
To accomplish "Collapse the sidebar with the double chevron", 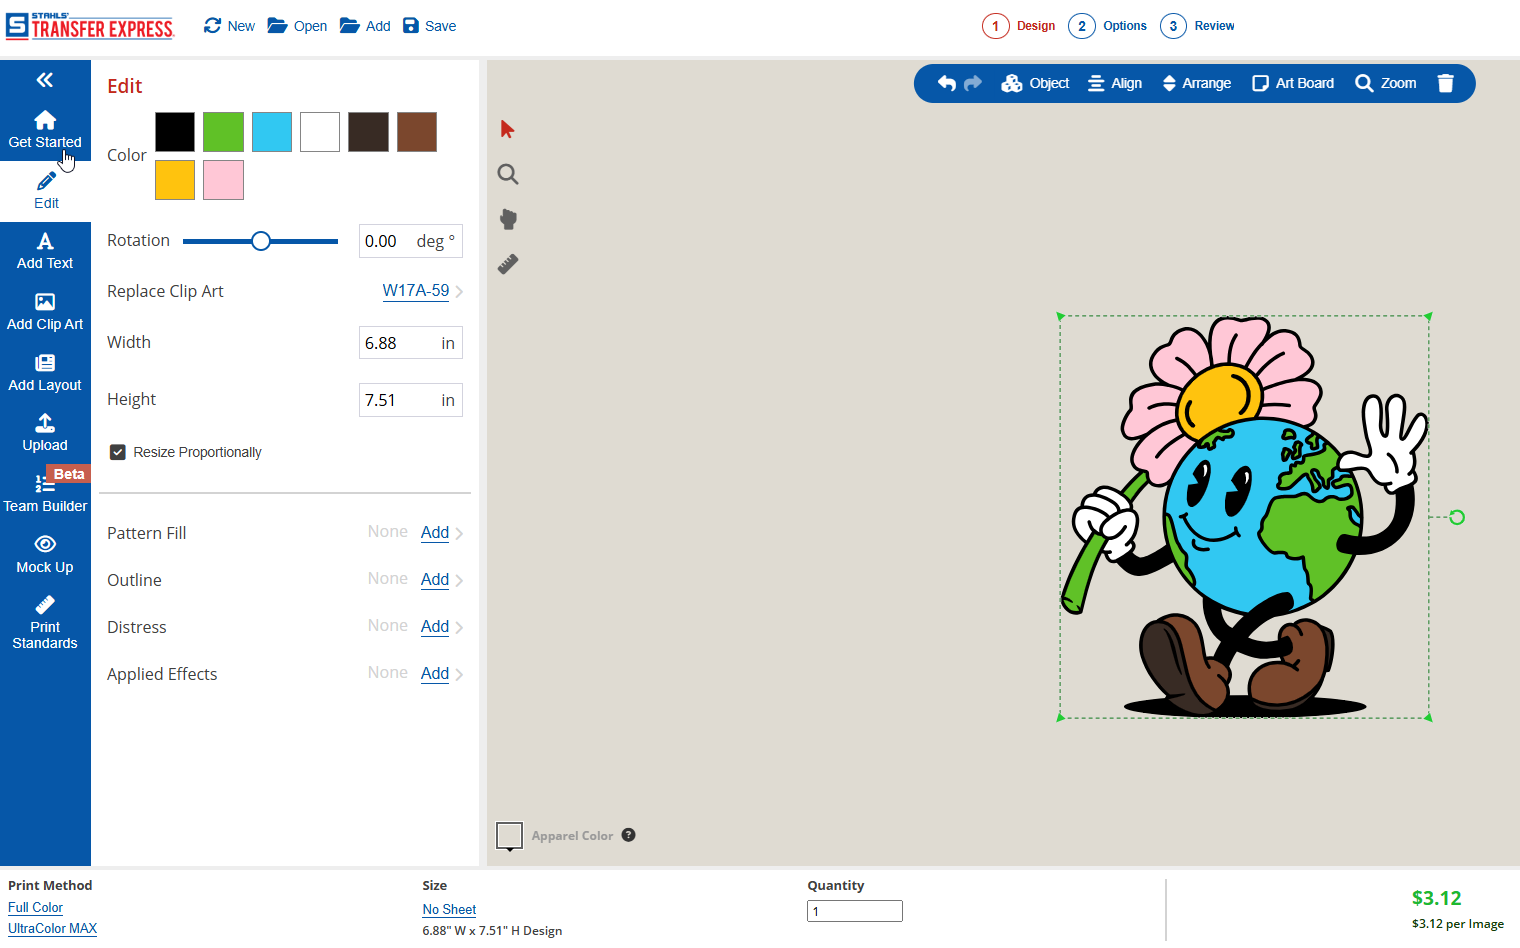I will 45,80.
